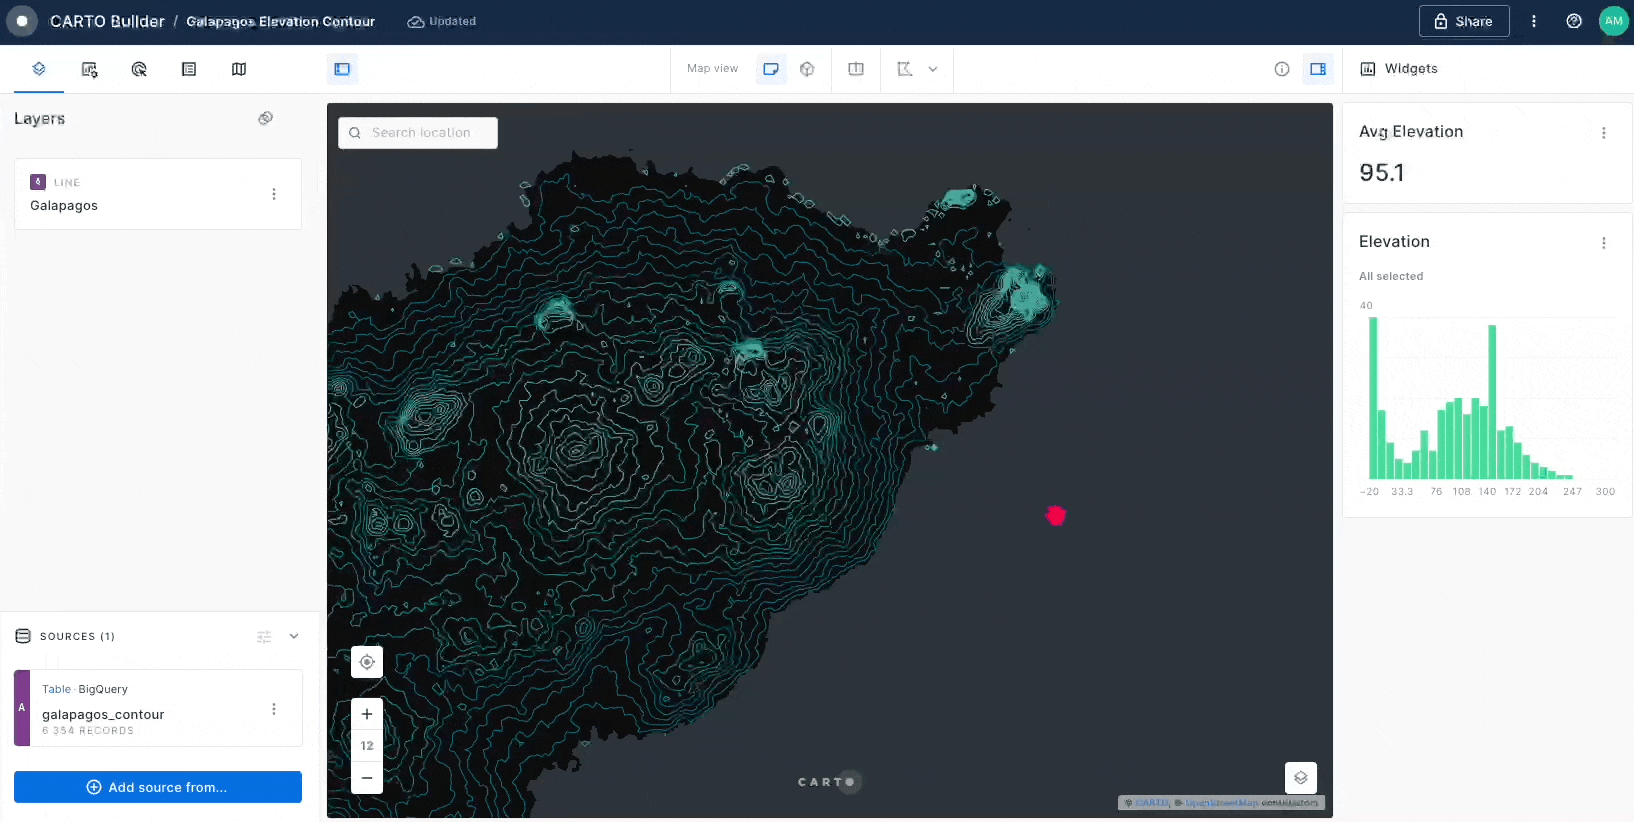The image size is (1634, 822).
Task: Click the map info icon
Action: tap(1282, 69)
